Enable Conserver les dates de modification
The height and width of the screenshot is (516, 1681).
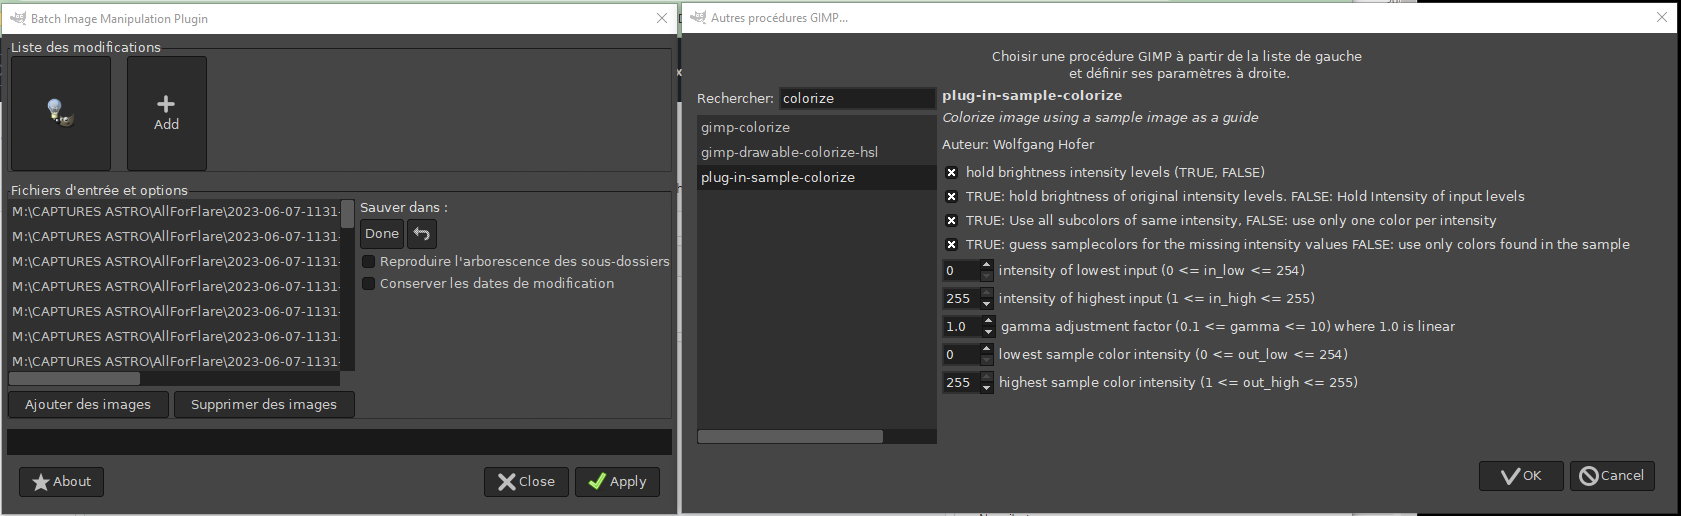click(x=369, y=283)
